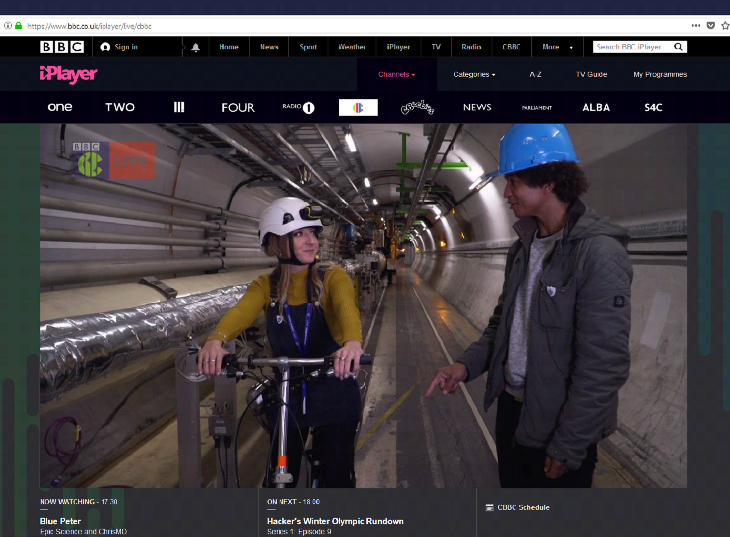Open the Sport menu item
This screenshot has width=730, height=537.
pos(308,47)
